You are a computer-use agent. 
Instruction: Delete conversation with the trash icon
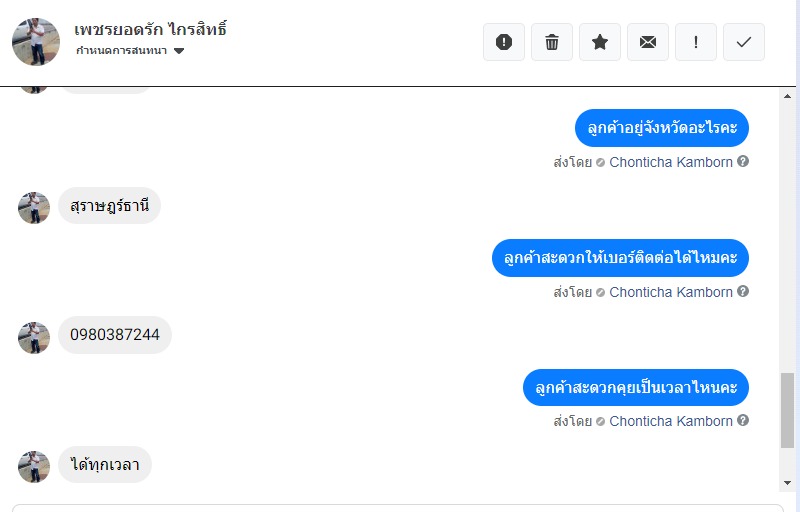[552, 42]
